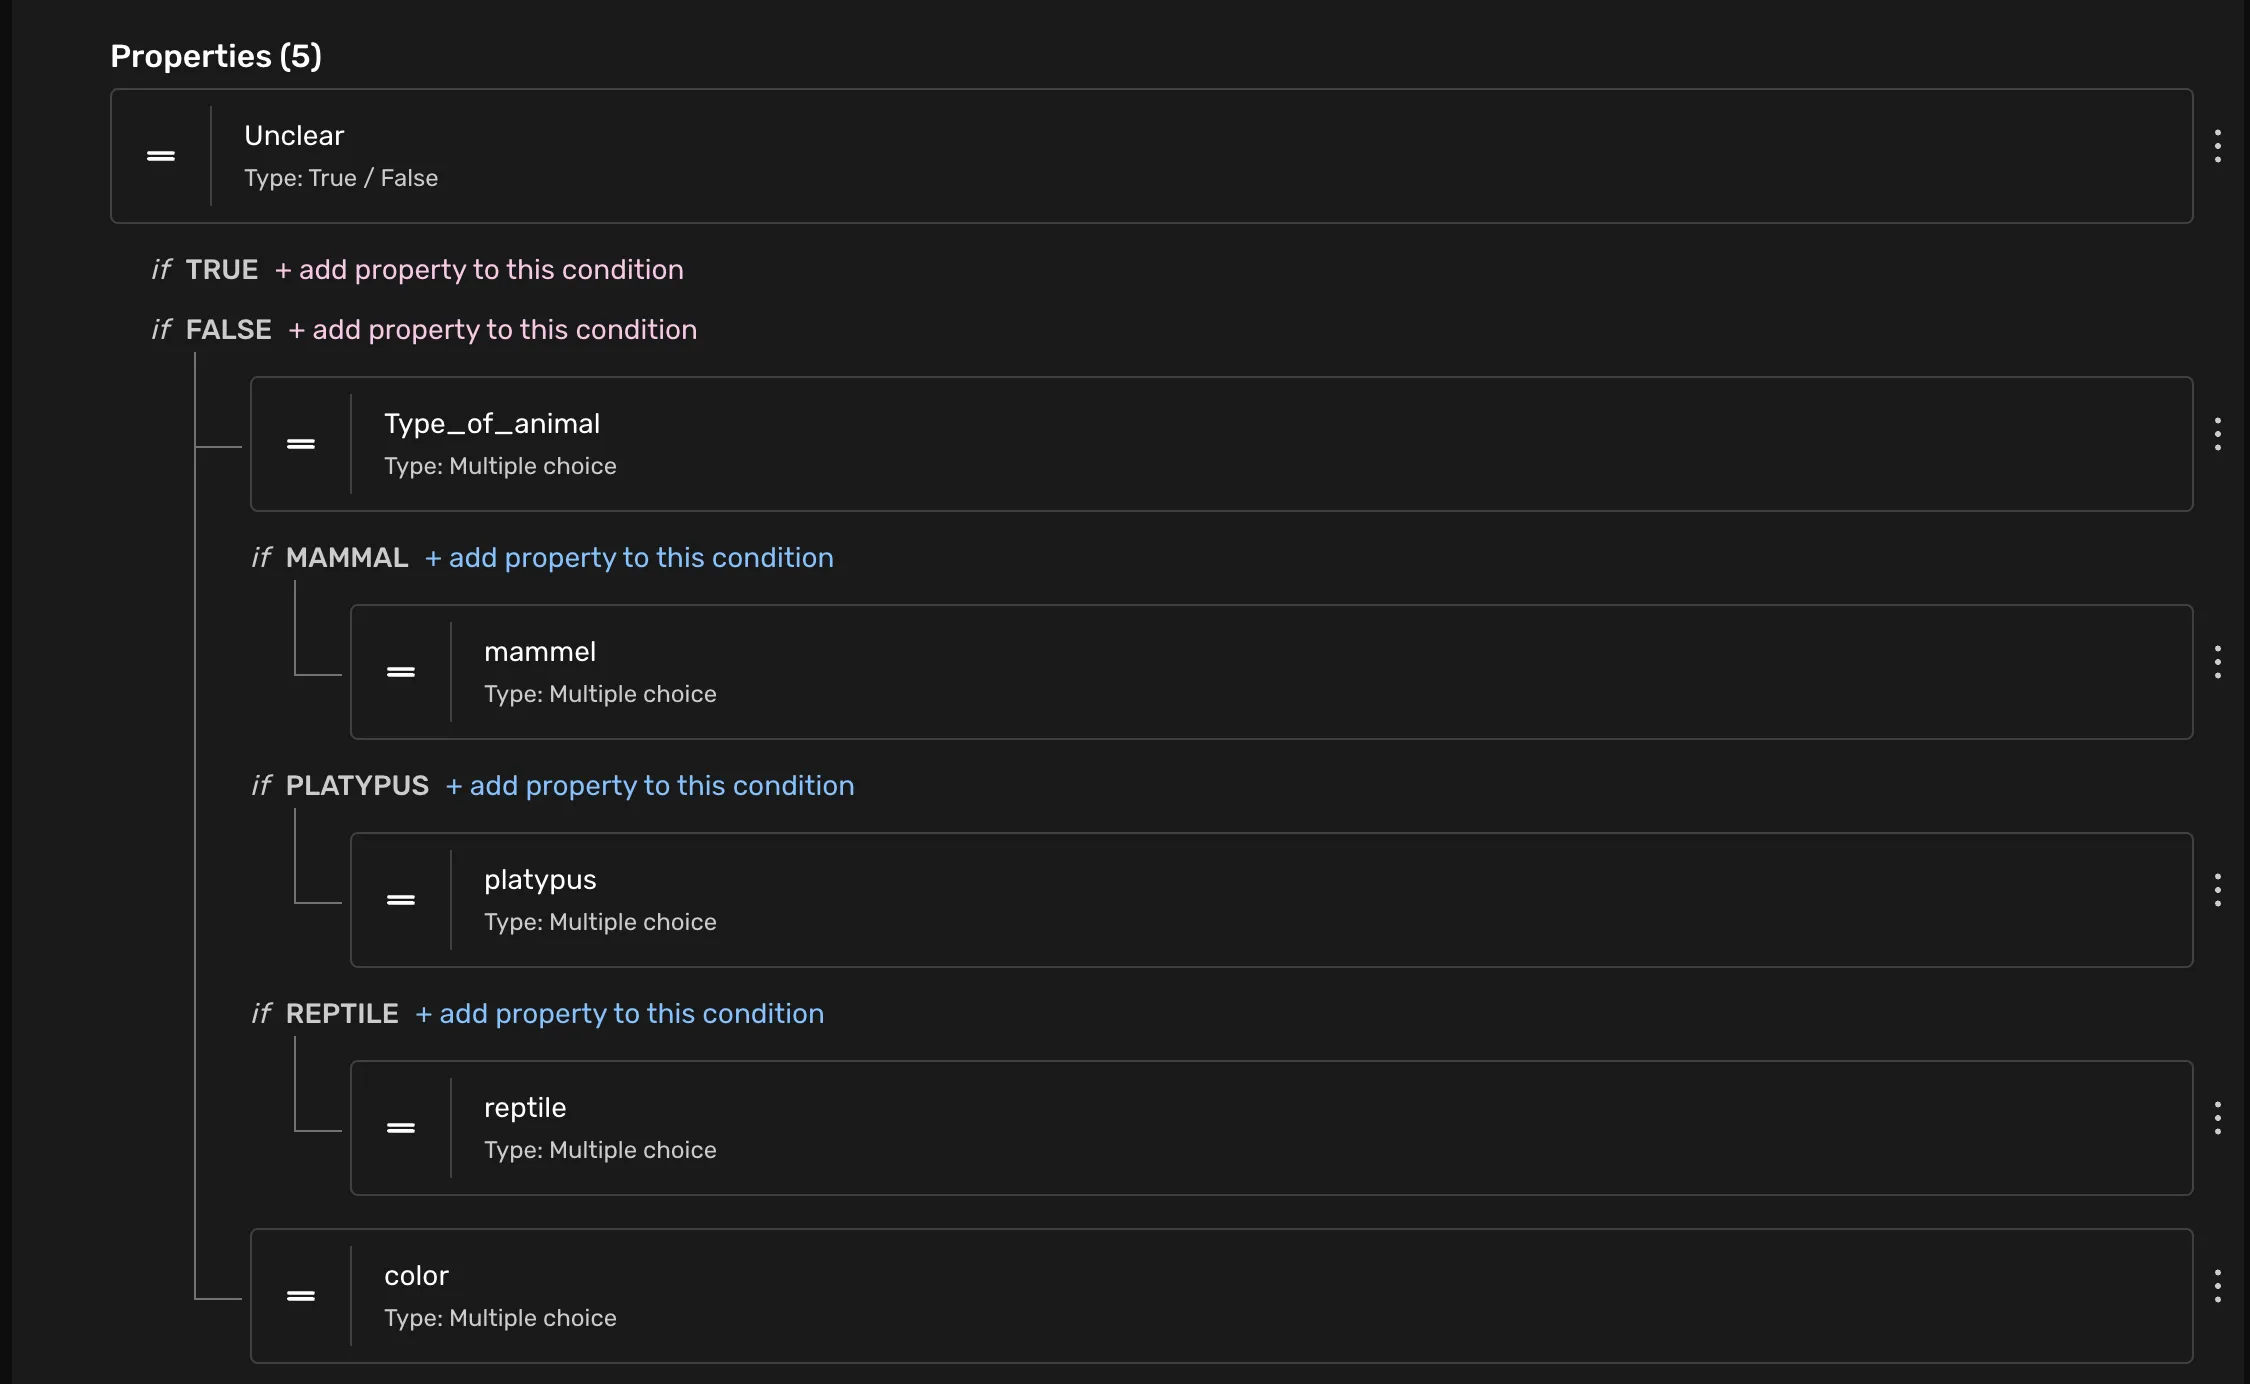Open the three-dot menu for platypus
The height and width of the screenshot is (1384, 2250).
coord(2218,890)
